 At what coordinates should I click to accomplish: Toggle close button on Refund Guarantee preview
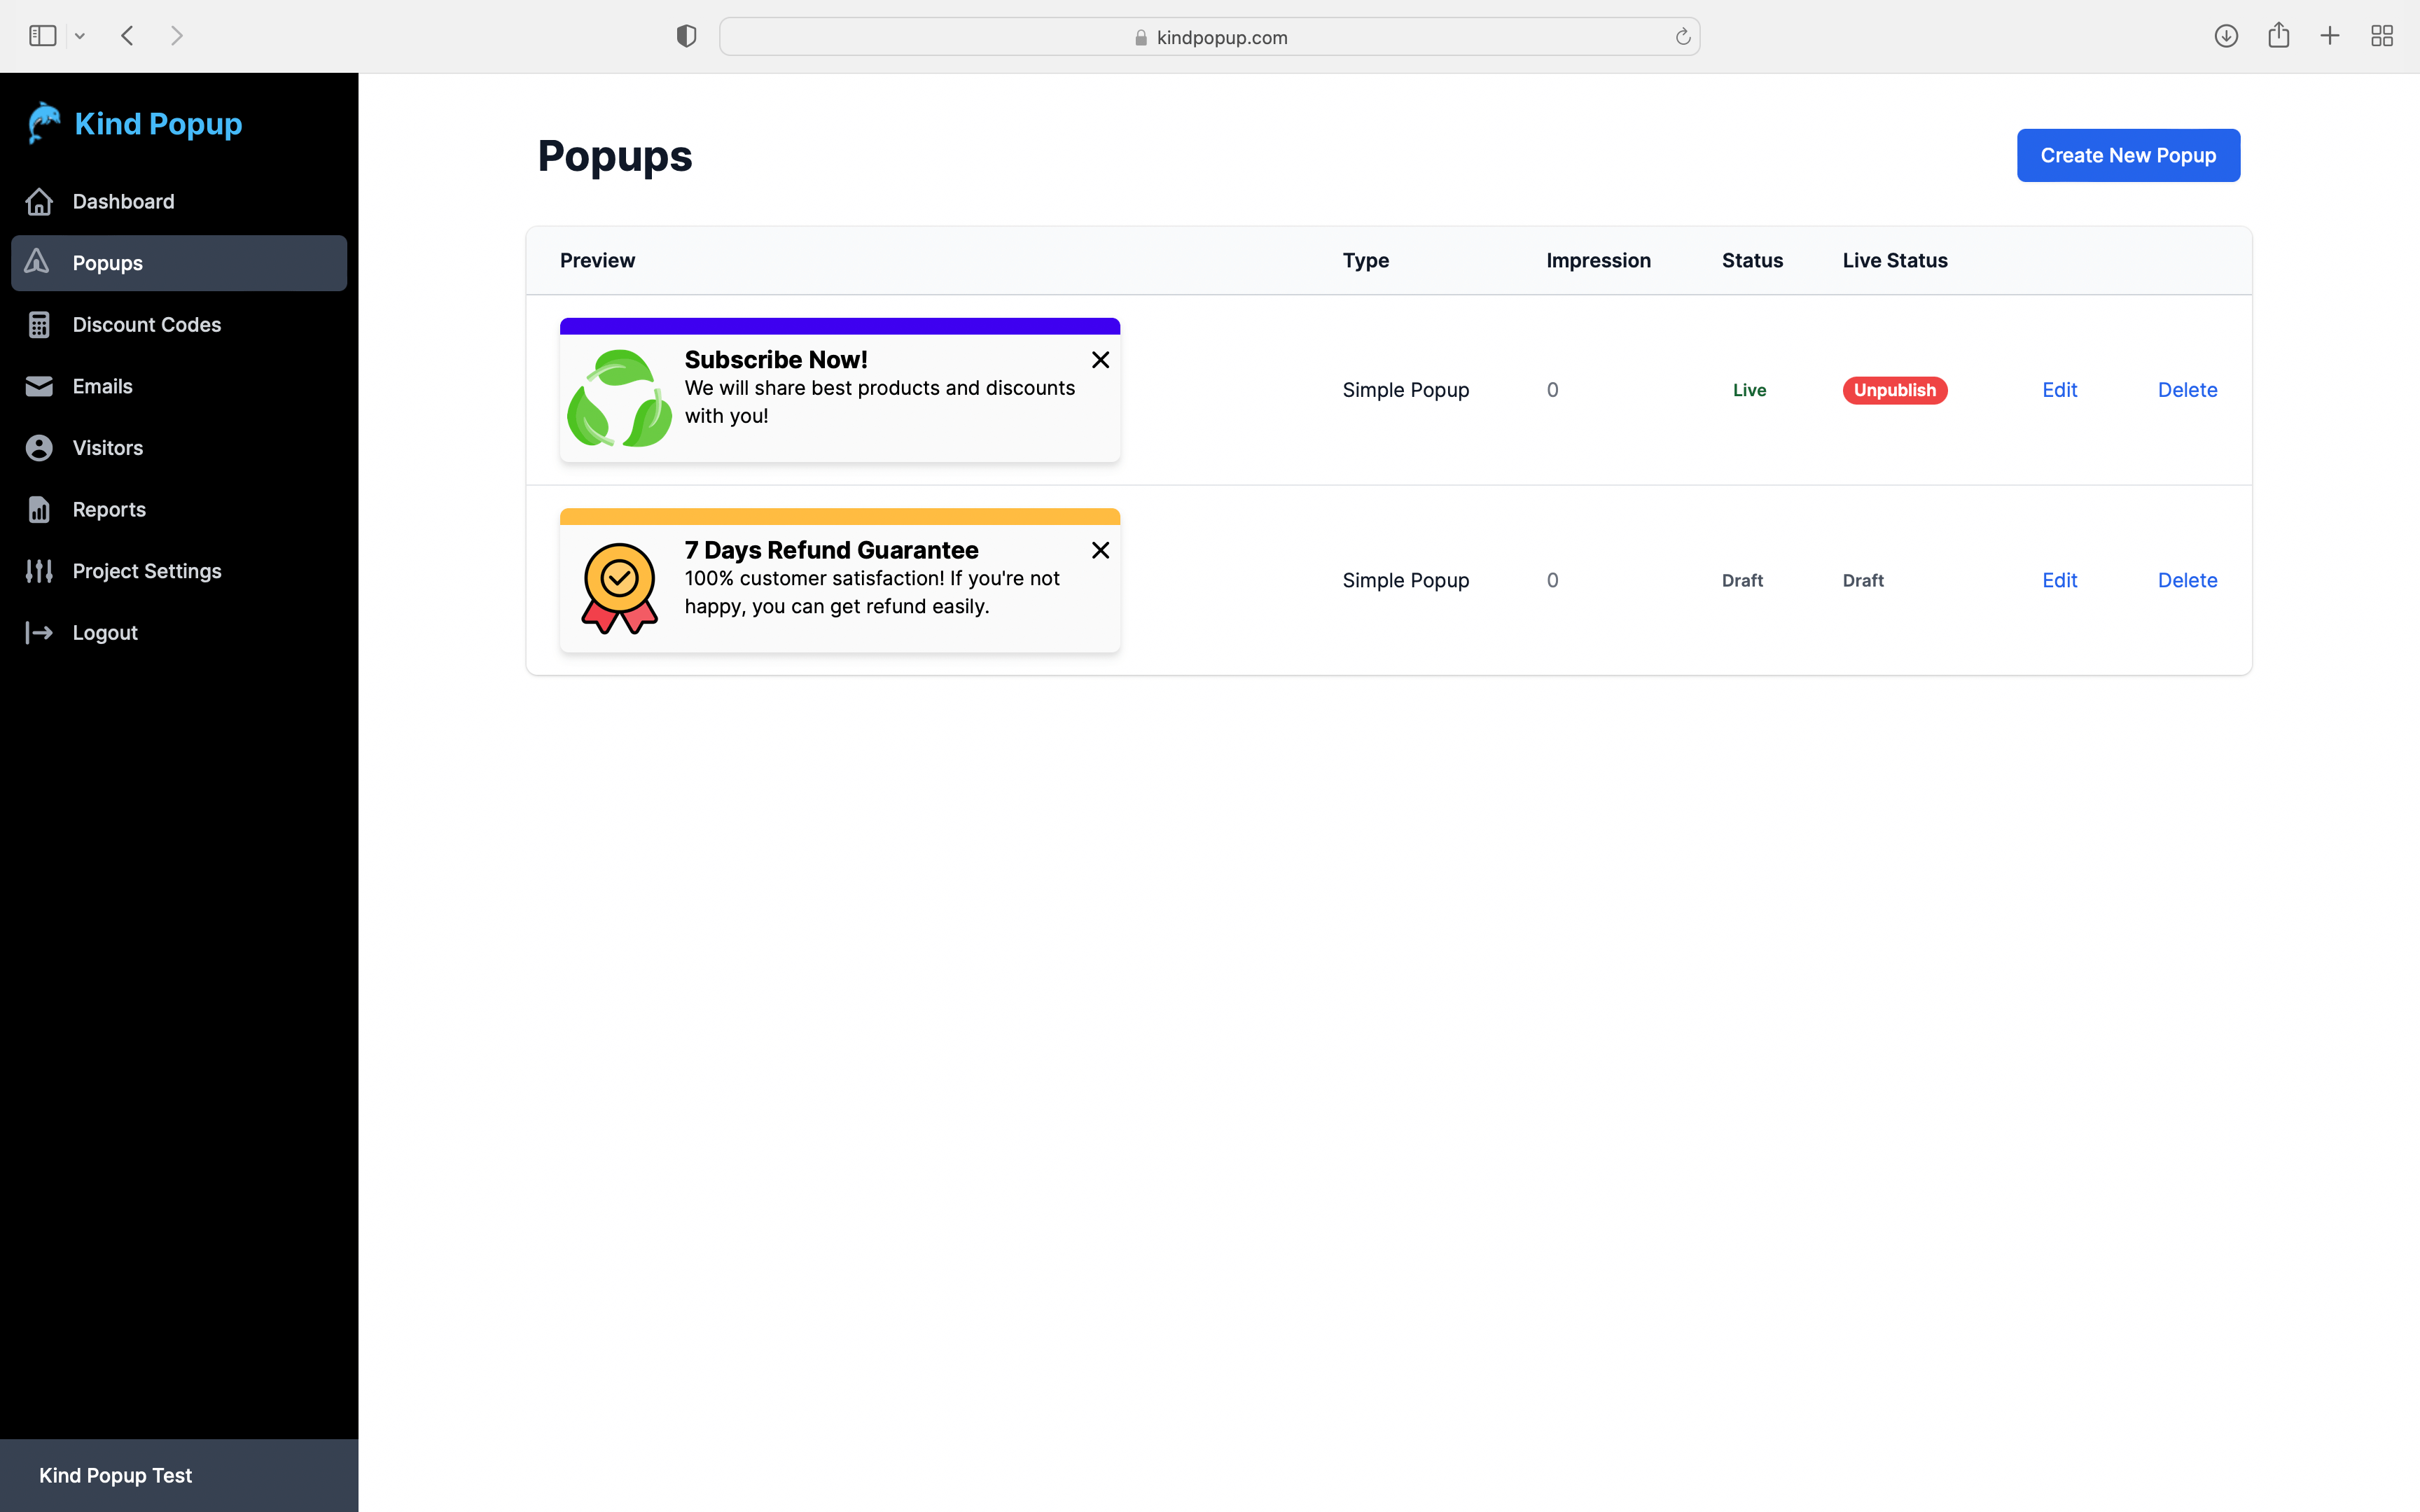(x=1099, y=550)
